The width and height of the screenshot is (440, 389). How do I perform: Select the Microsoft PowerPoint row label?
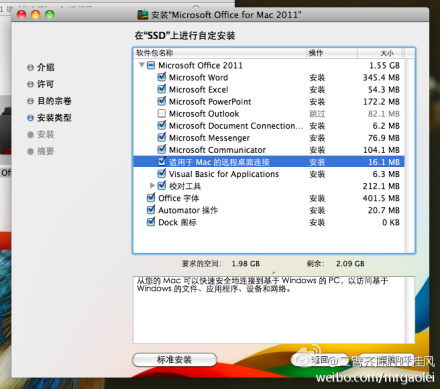pyautogui.click(x=210, y=101)
